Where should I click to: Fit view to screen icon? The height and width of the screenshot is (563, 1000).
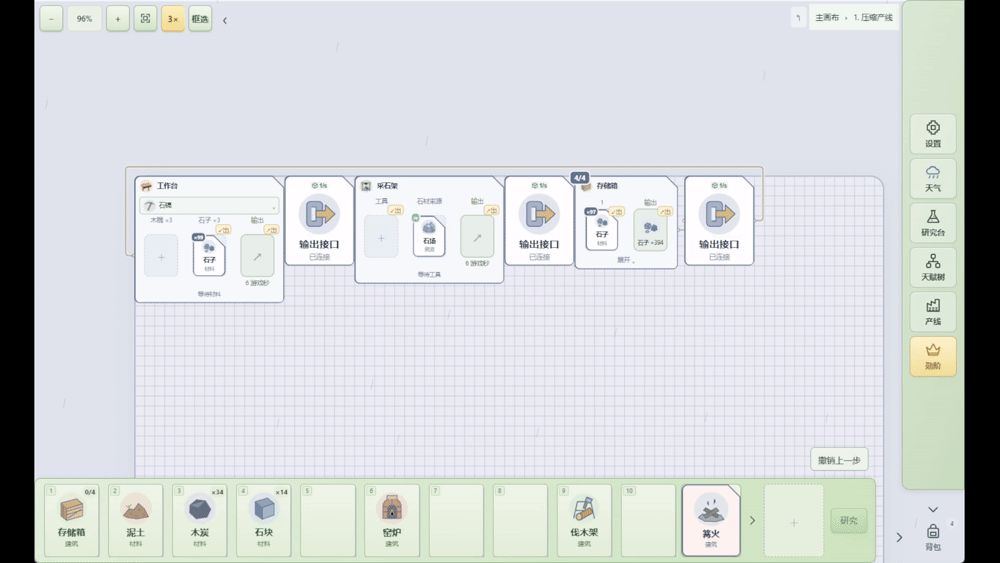(145, 18)
